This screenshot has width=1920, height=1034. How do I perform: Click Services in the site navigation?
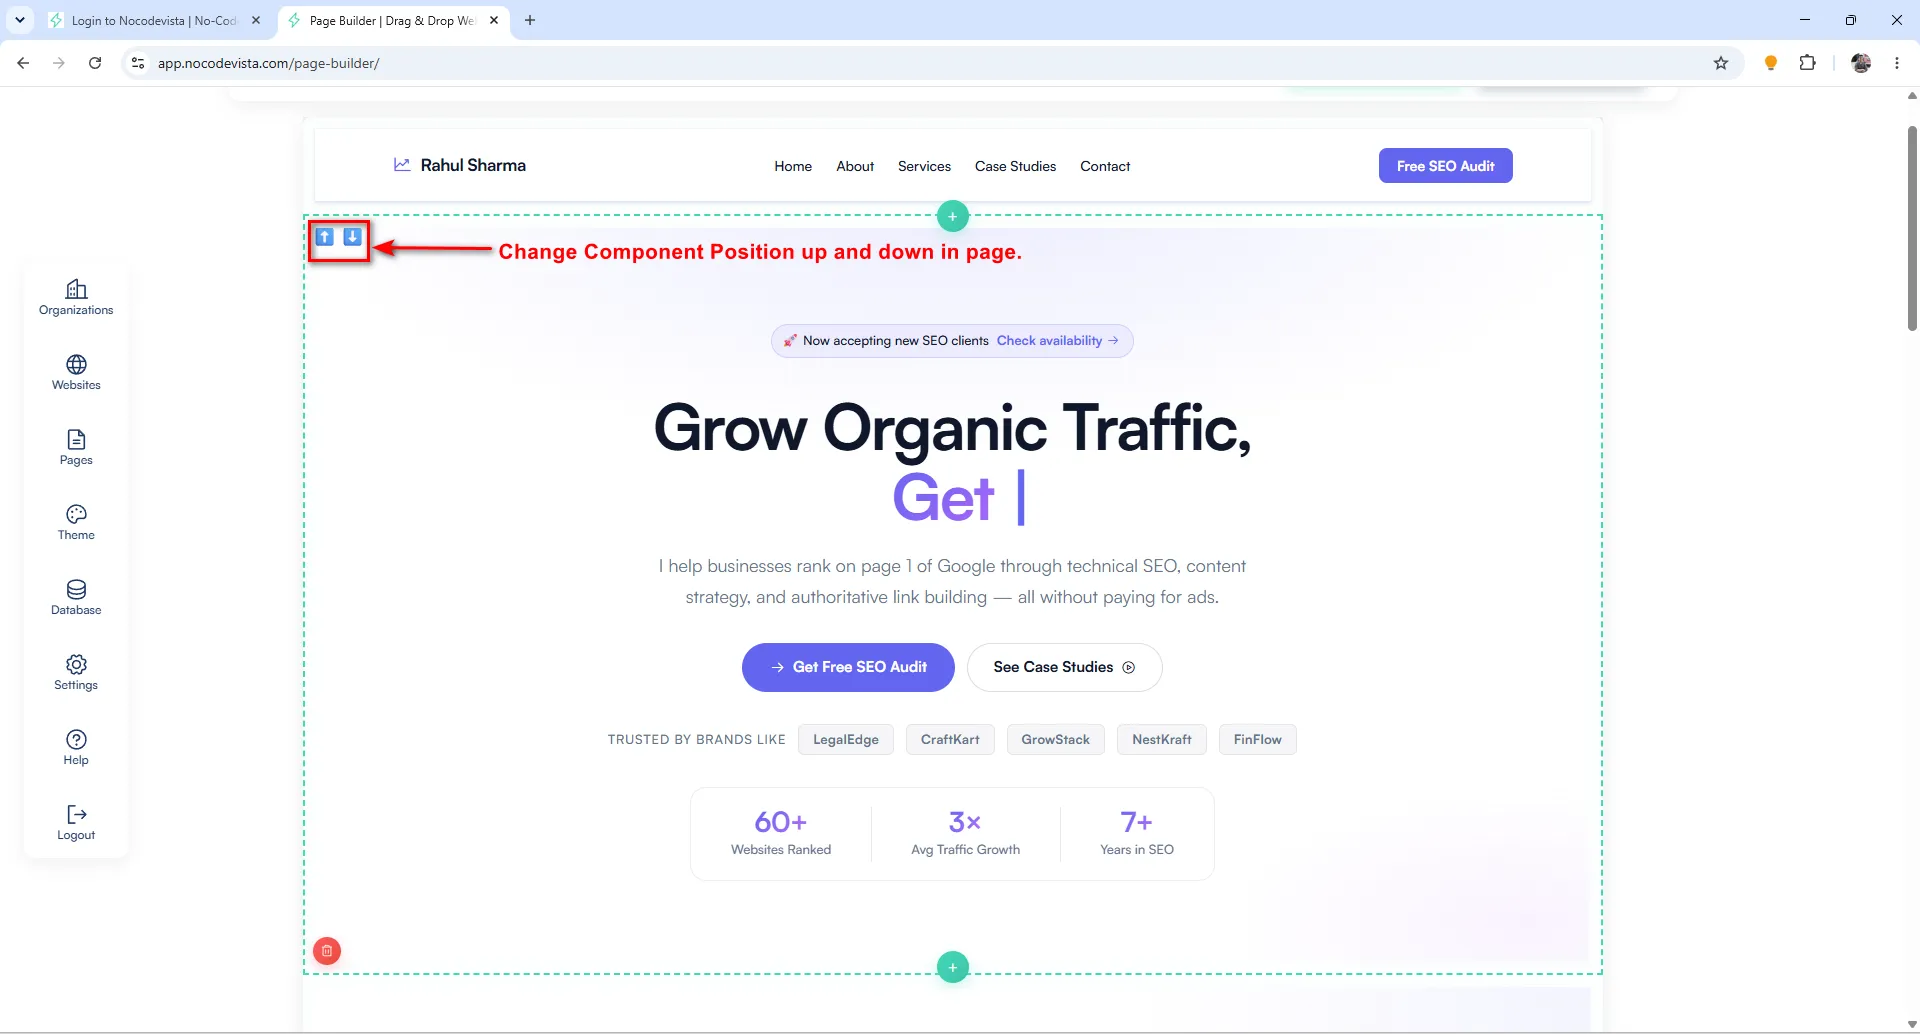pyautogui.click(x=924, y=166)
